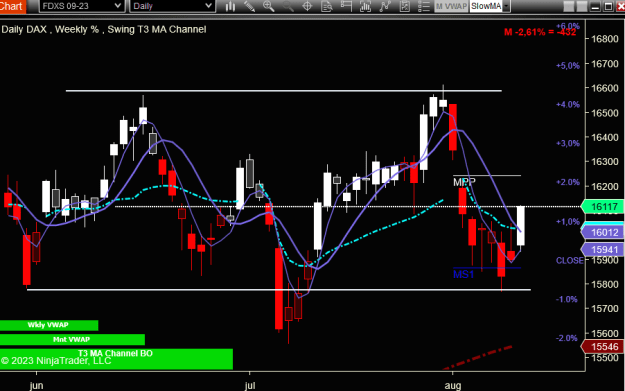Open the data box icon
The width and height of the screenshot is (625, 391).
pyautogui.click(x=327, y=6)
